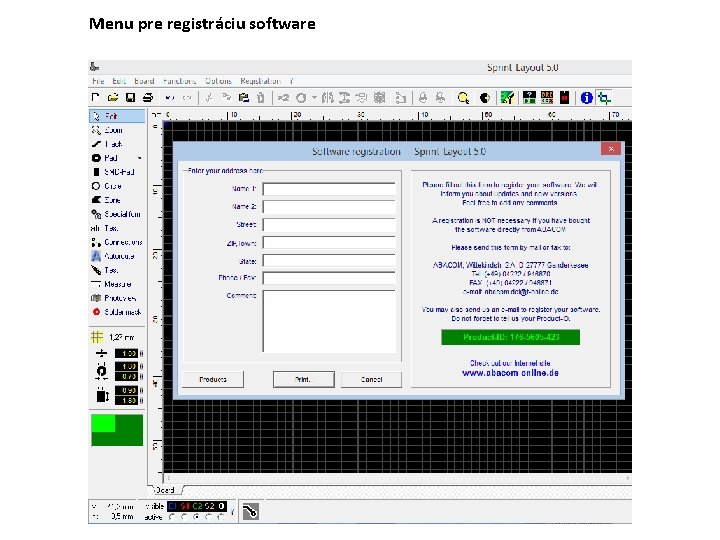Click the green board overview swatch
The image size is (720, 540).
[x=117, y=430]
